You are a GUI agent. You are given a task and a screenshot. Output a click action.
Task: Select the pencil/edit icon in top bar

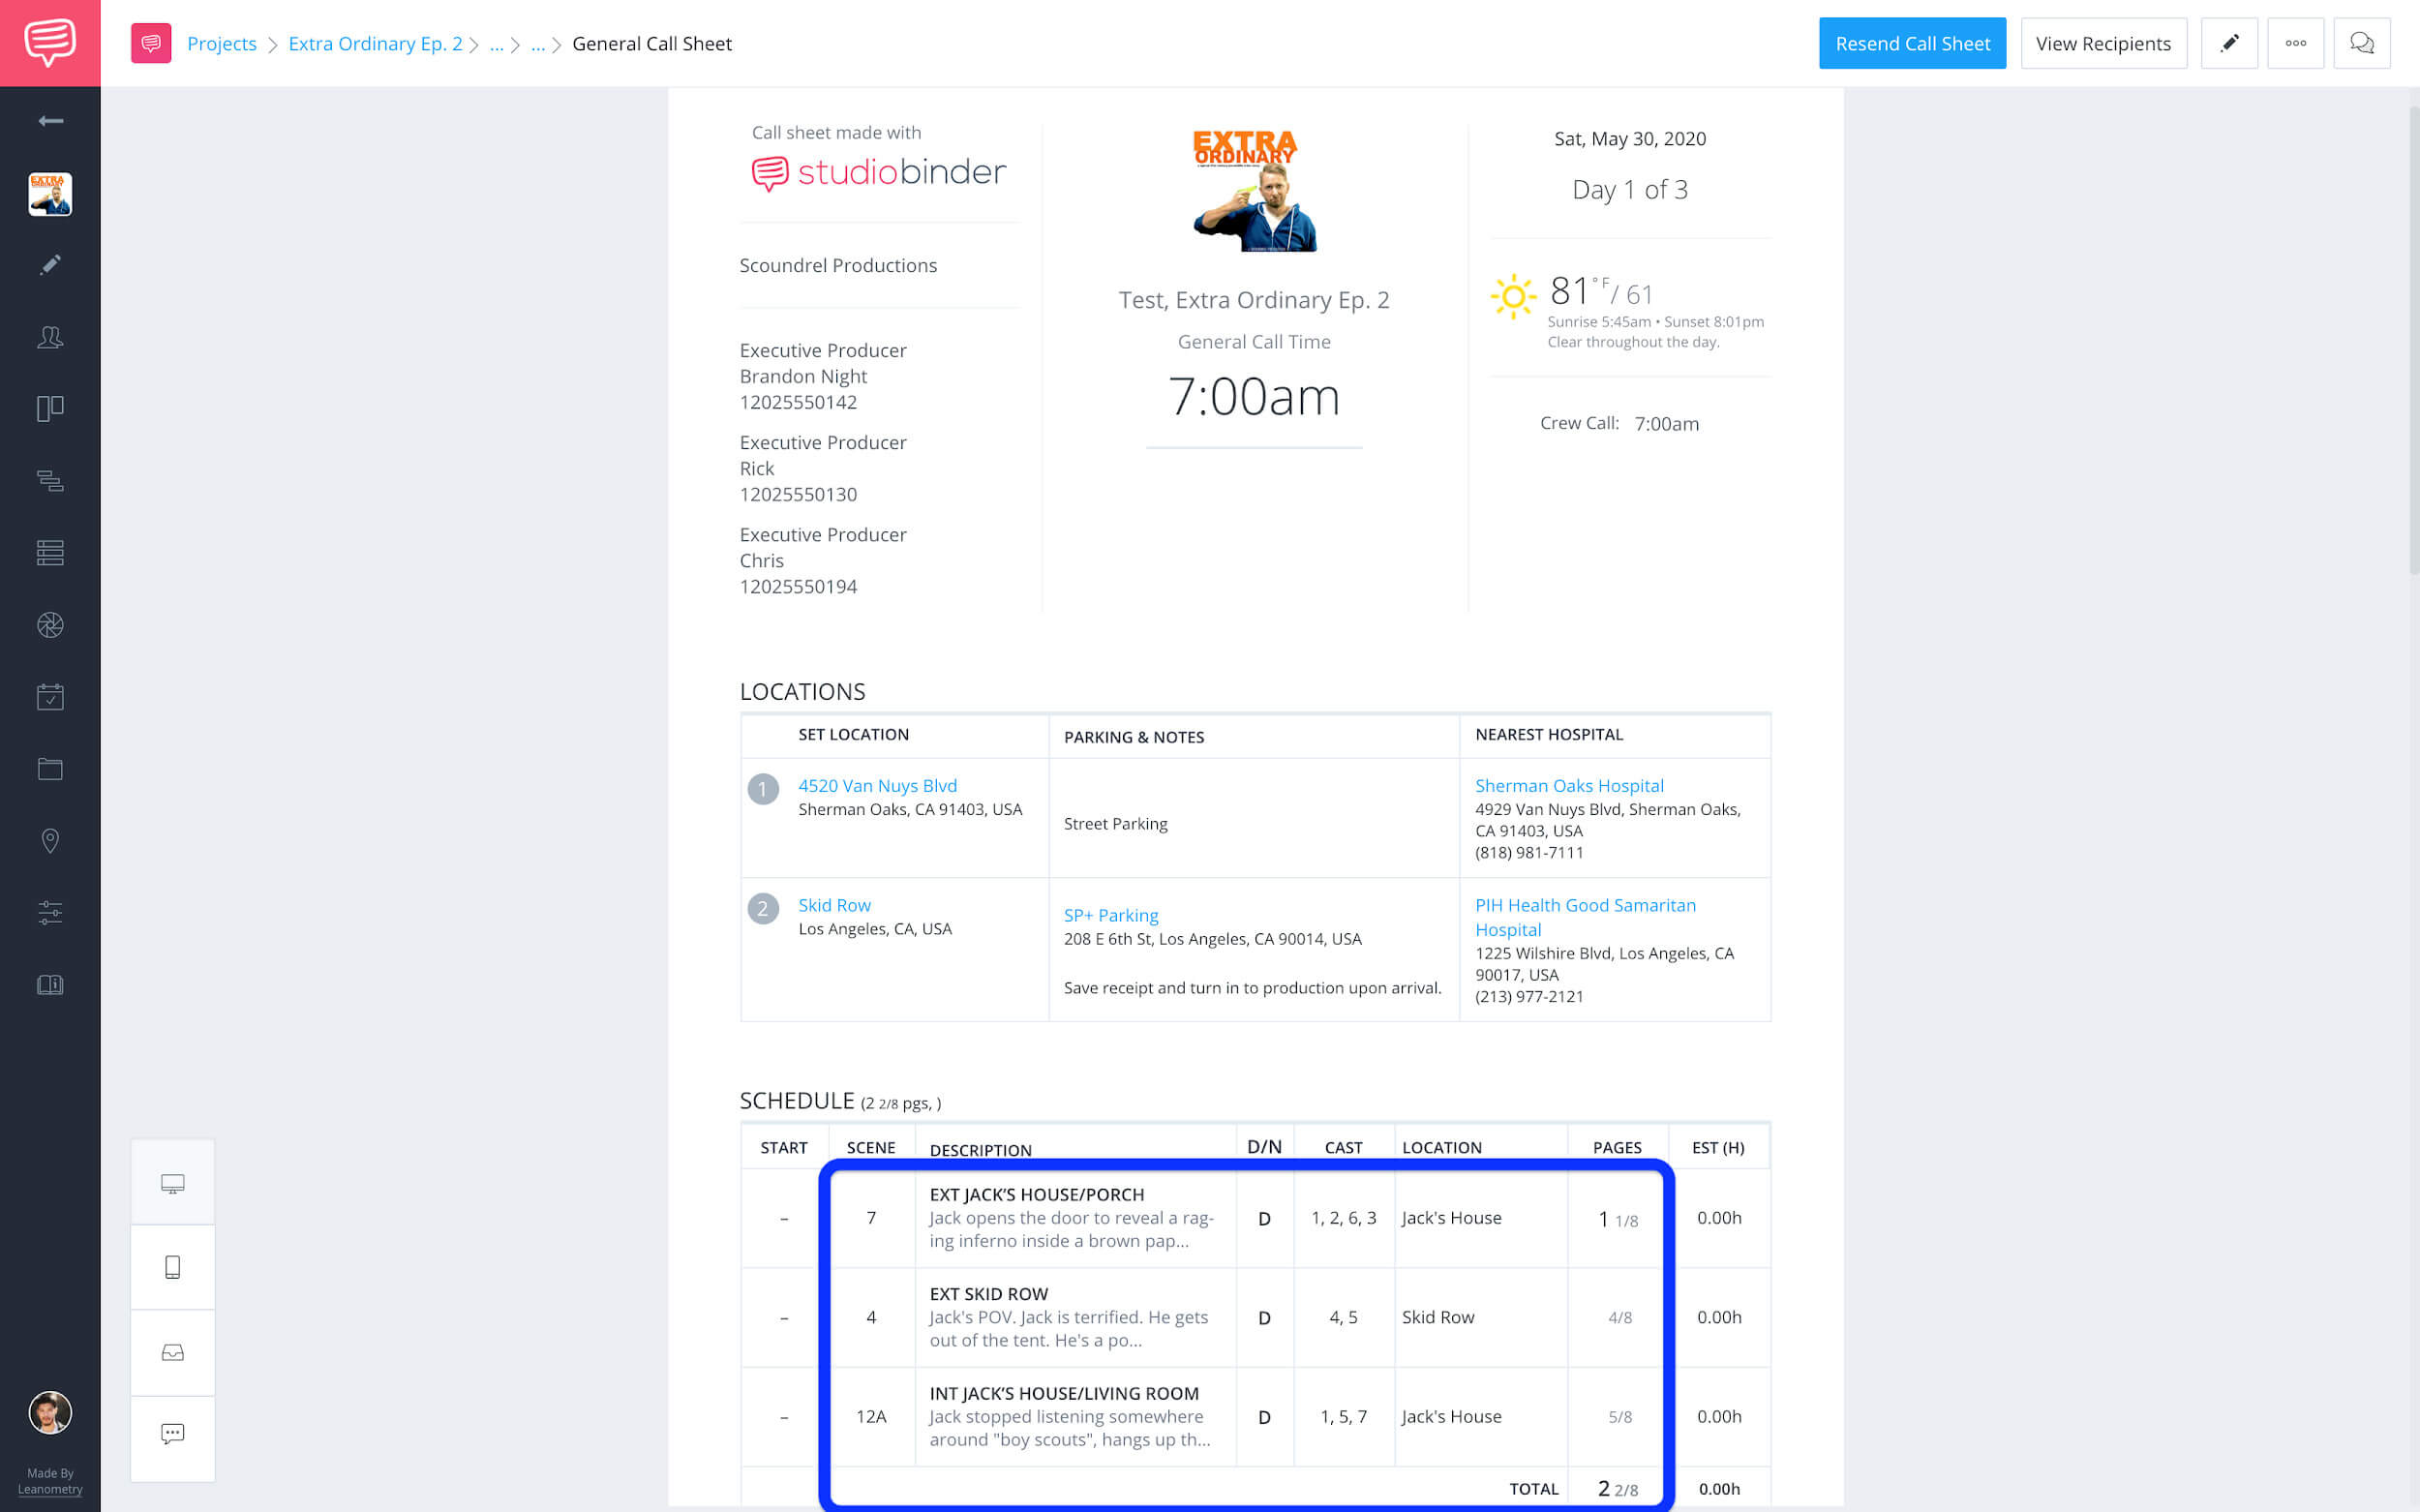(2228, 44)
